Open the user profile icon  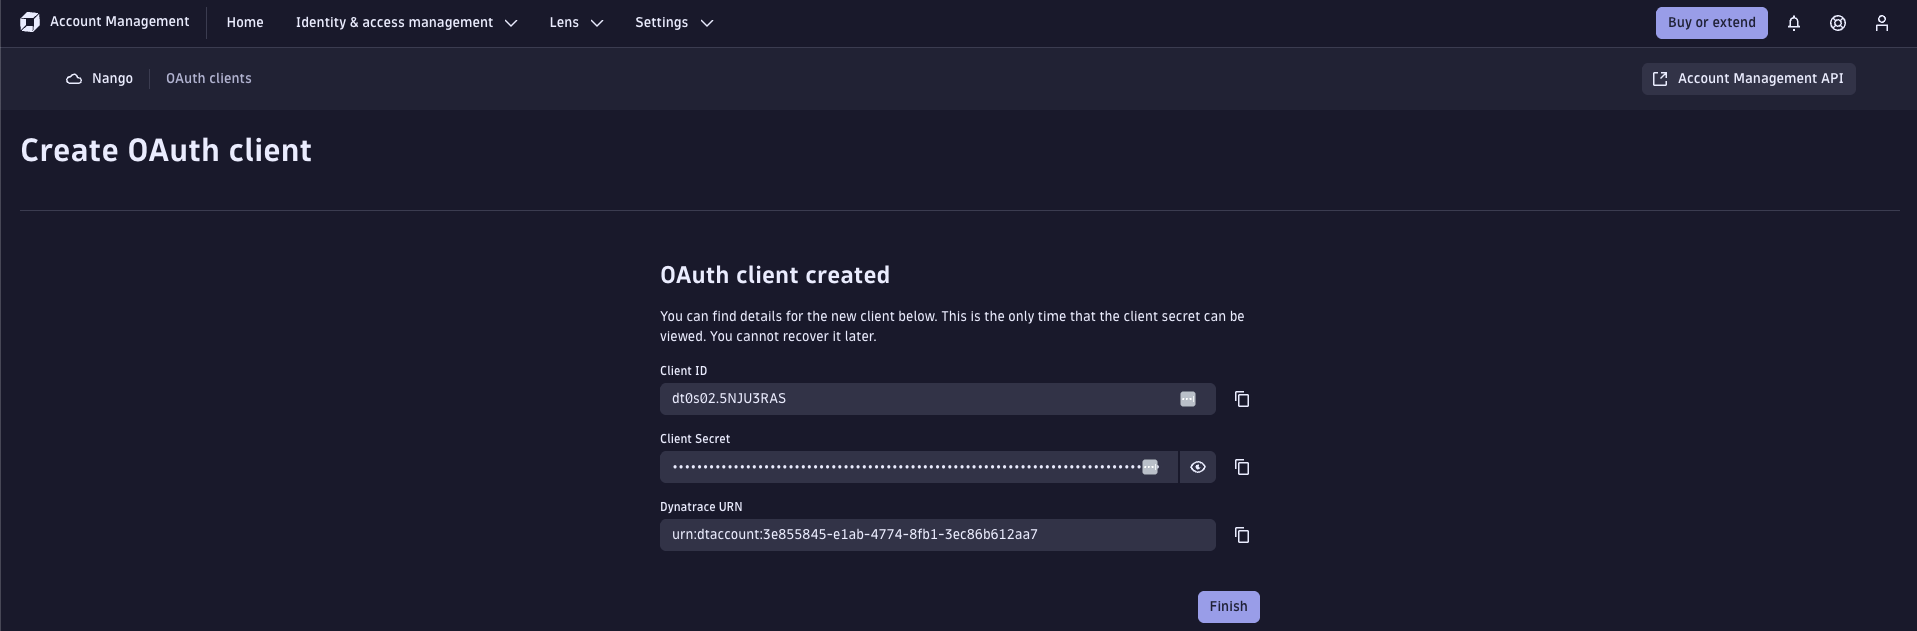click(1882, 23)
